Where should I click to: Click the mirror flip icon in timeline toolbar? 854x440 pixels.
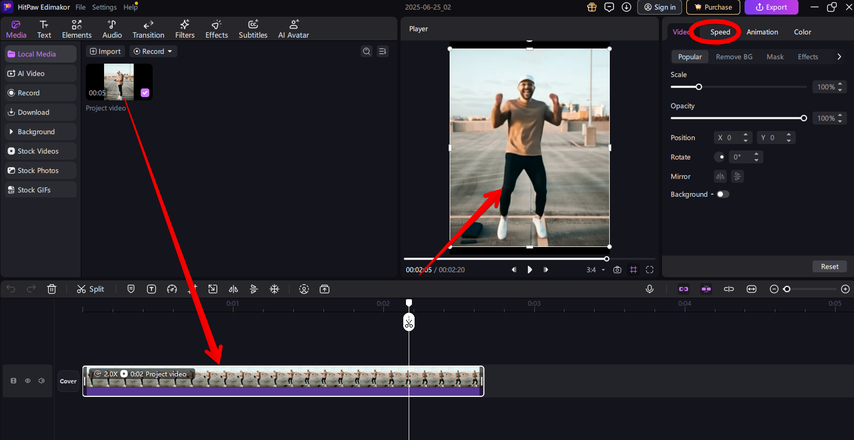233,289
